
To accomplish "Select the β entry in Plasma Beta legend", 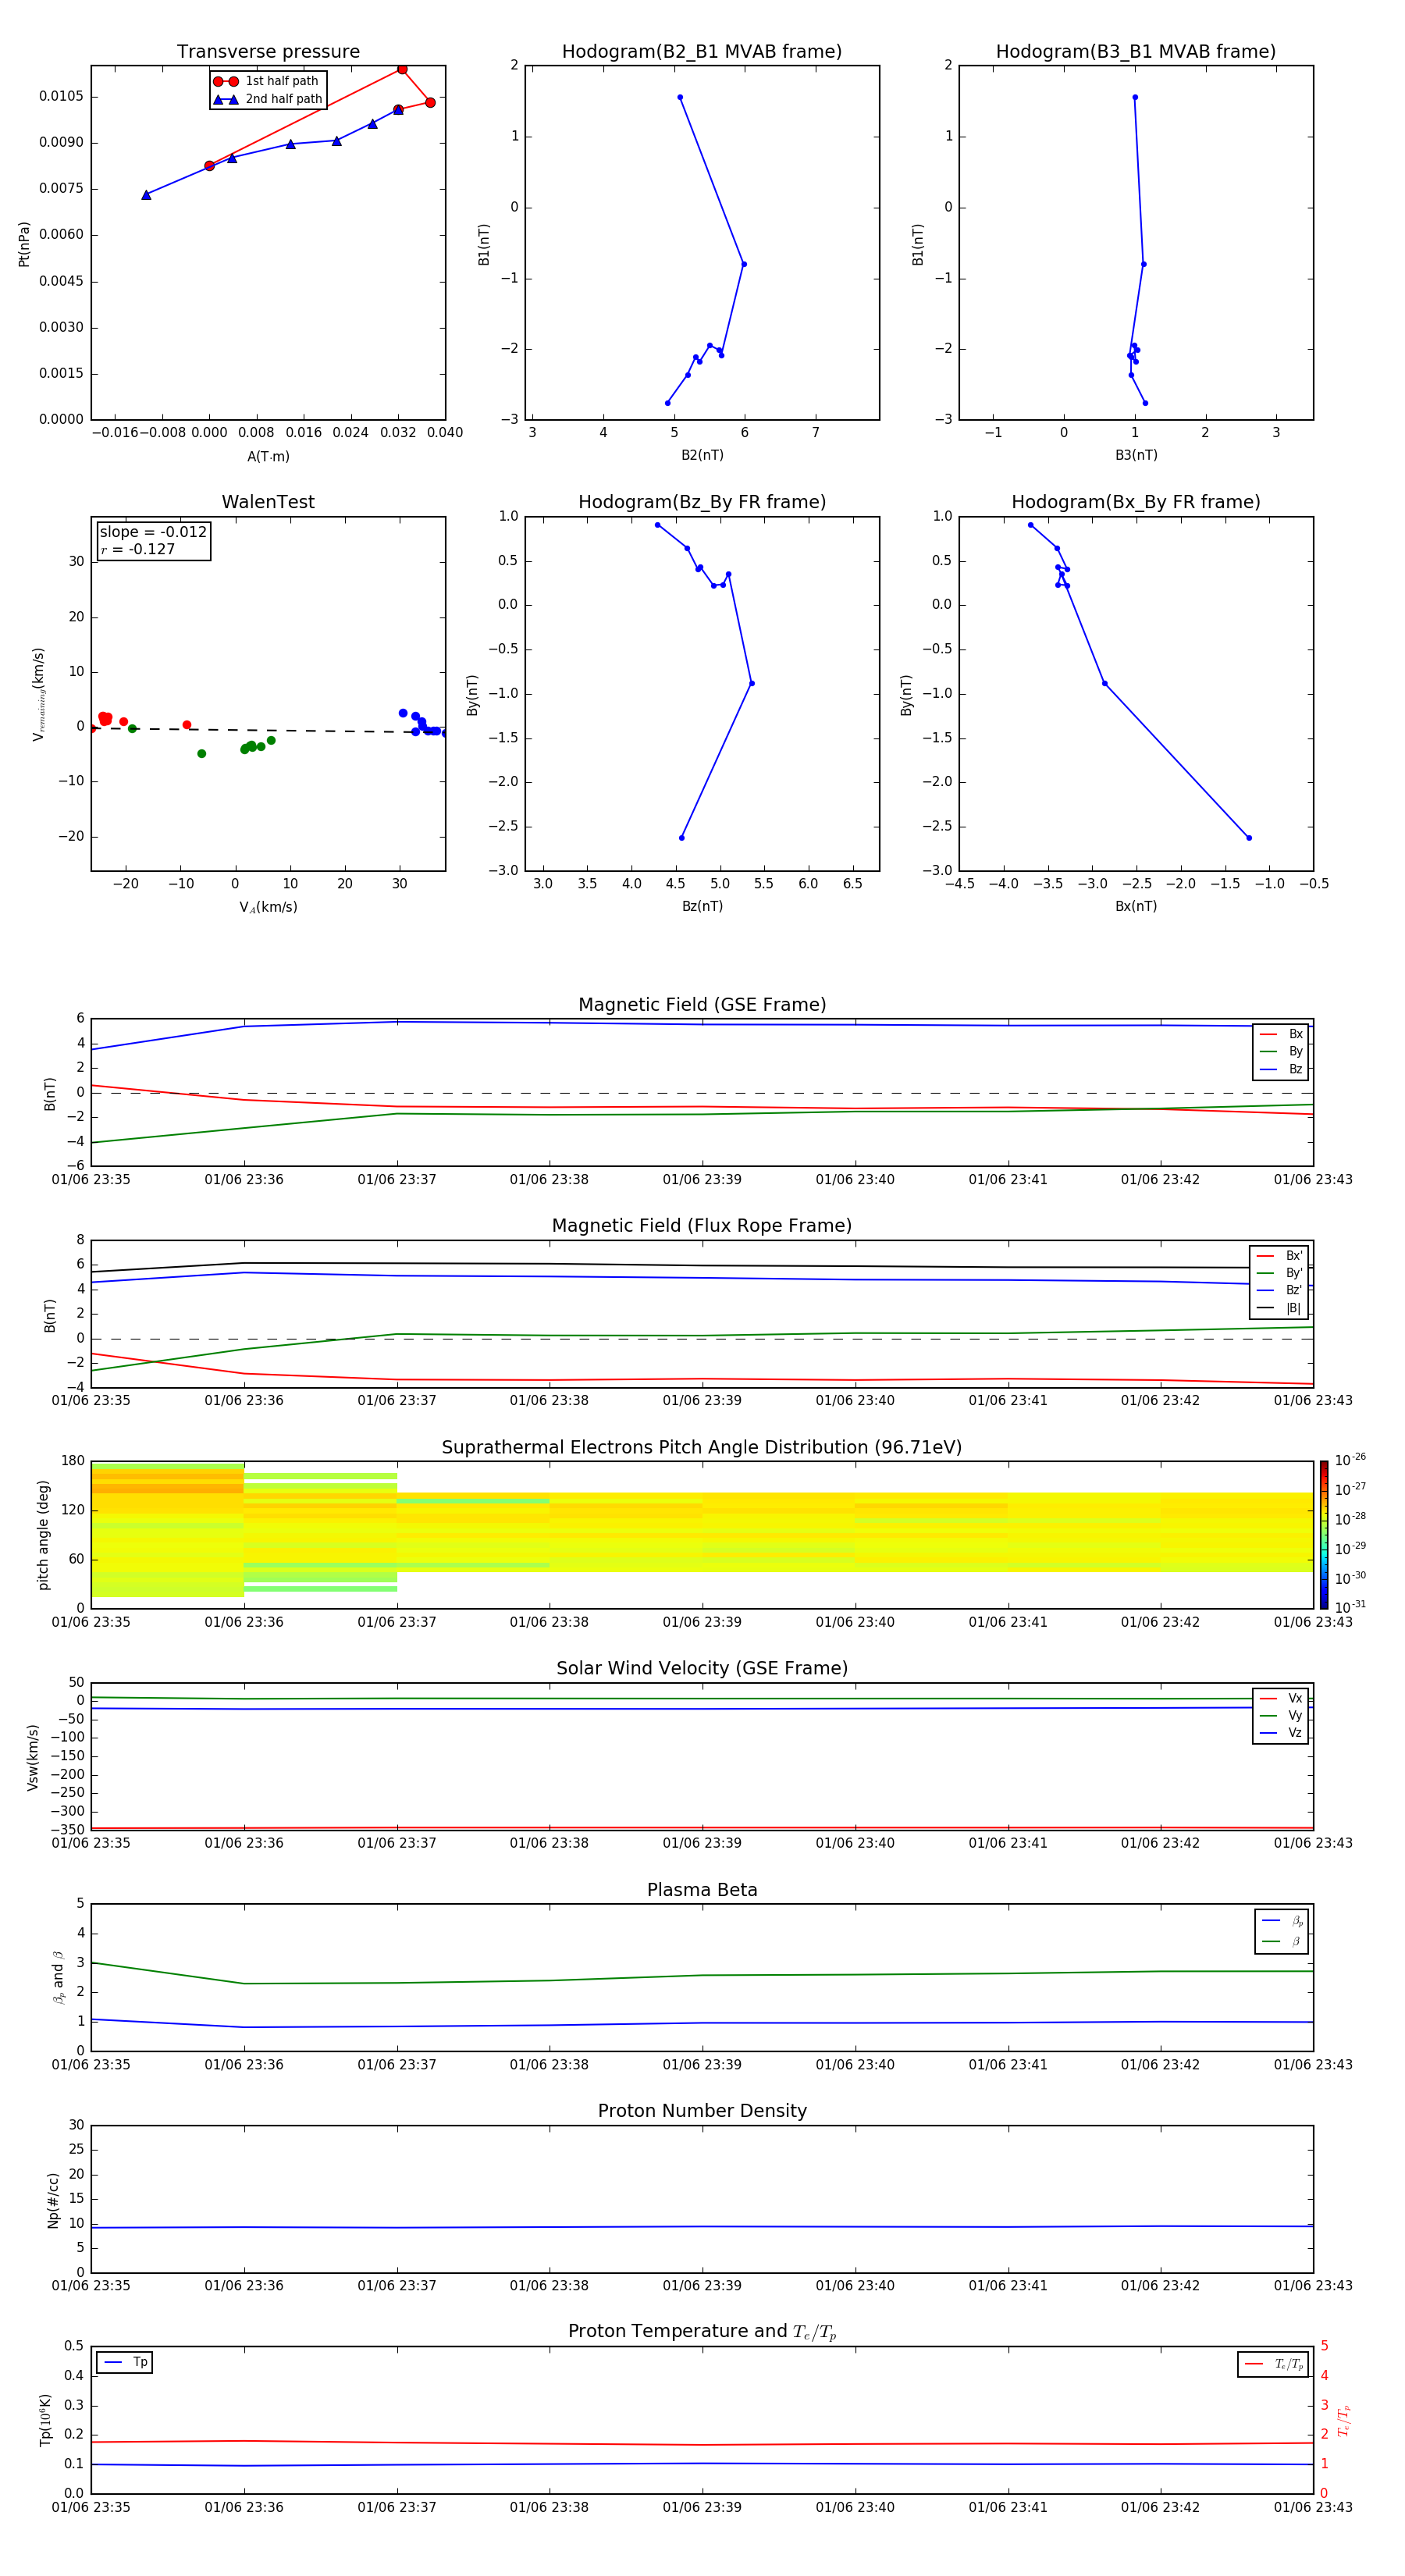I will coord(1282,1941).
